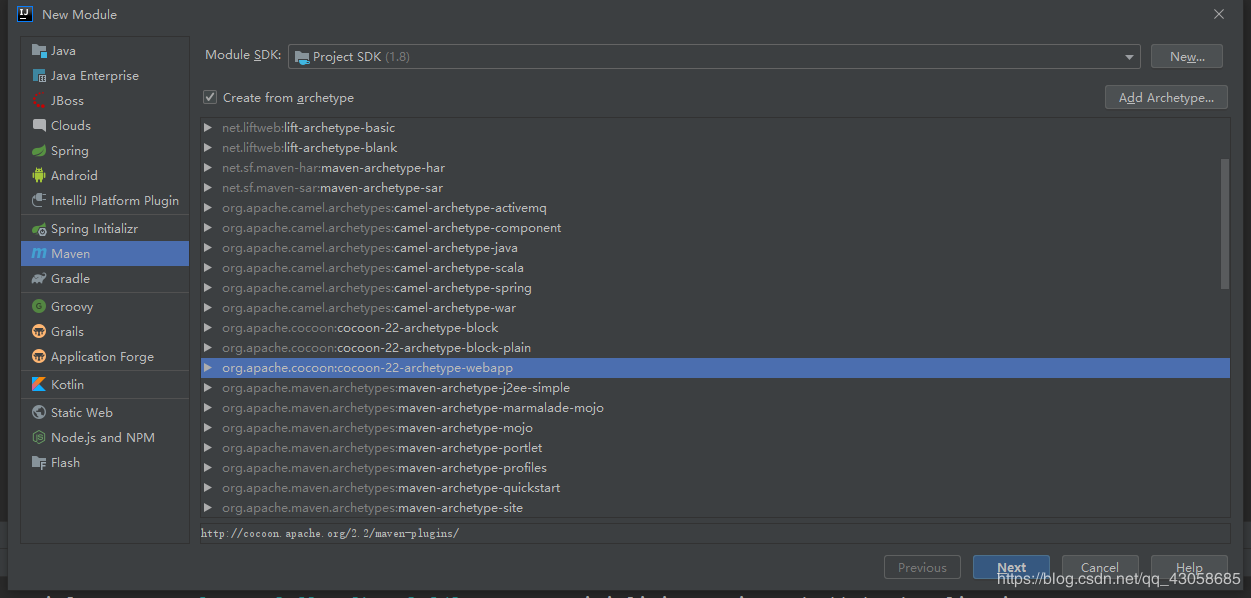The image size is (1251, 598).
Task: Expand camel-archetype-activemq node
Action: coord(208,208)
